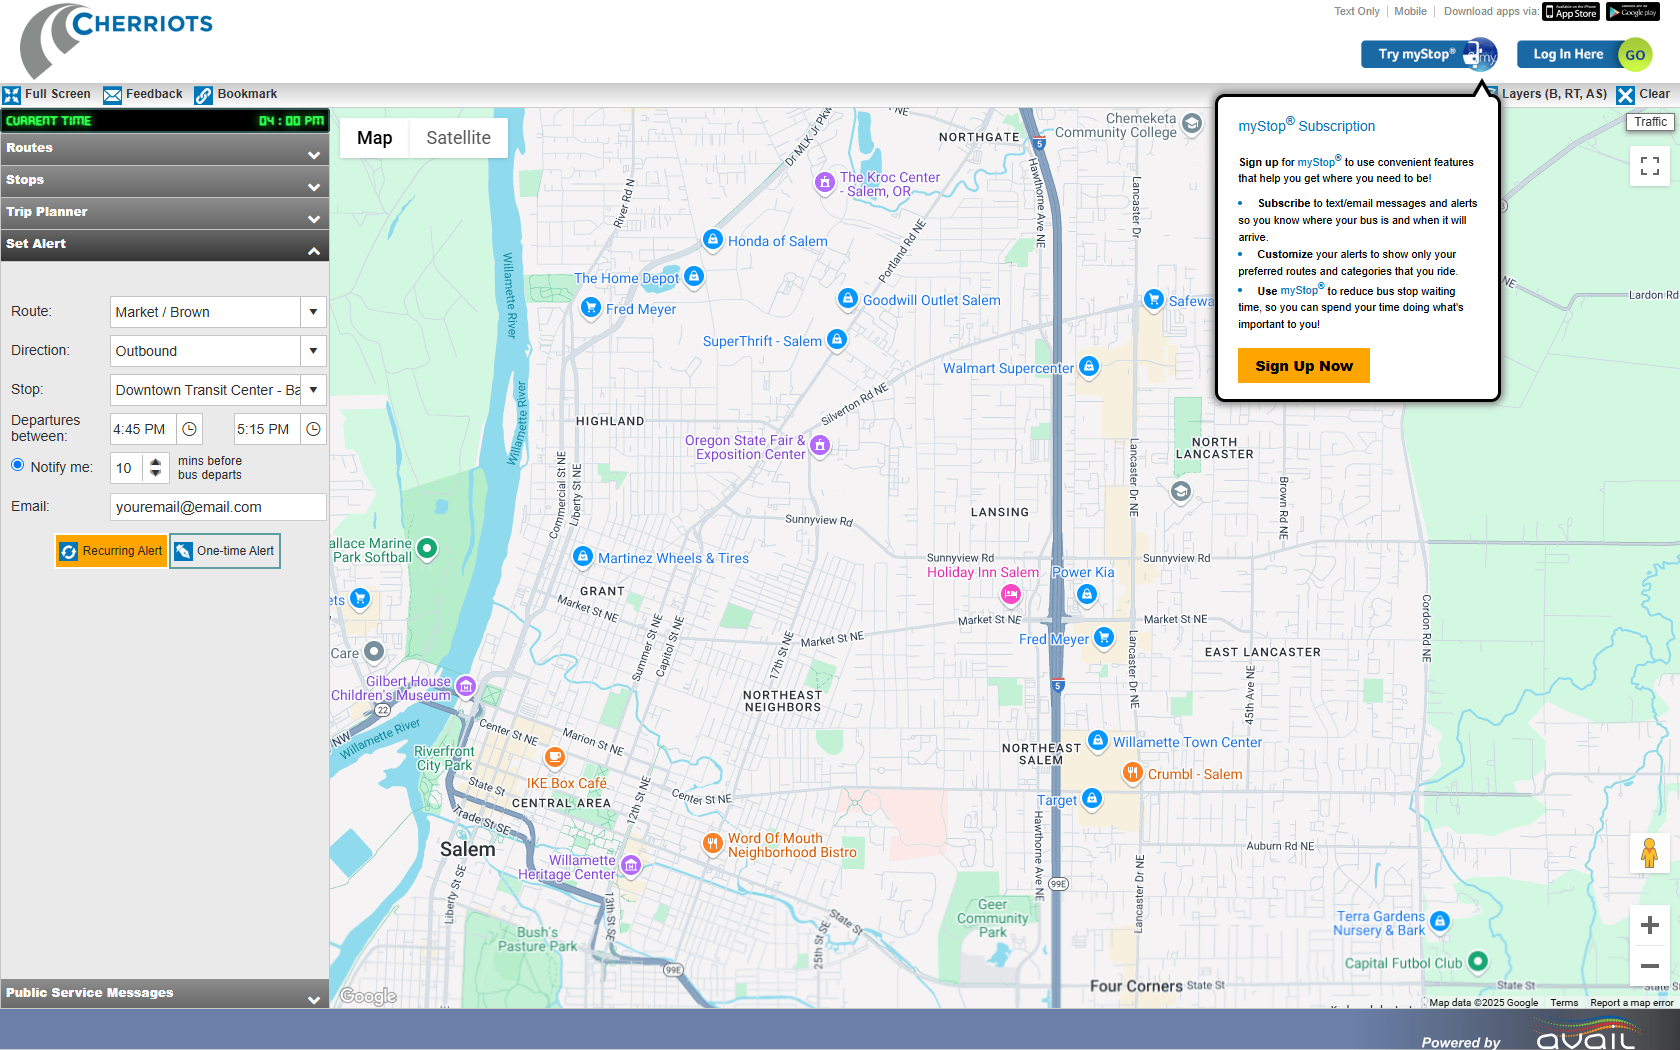Click the Full Screen icon
Viewport: 1680px width, 1050px height.
(x=12, y=95)
